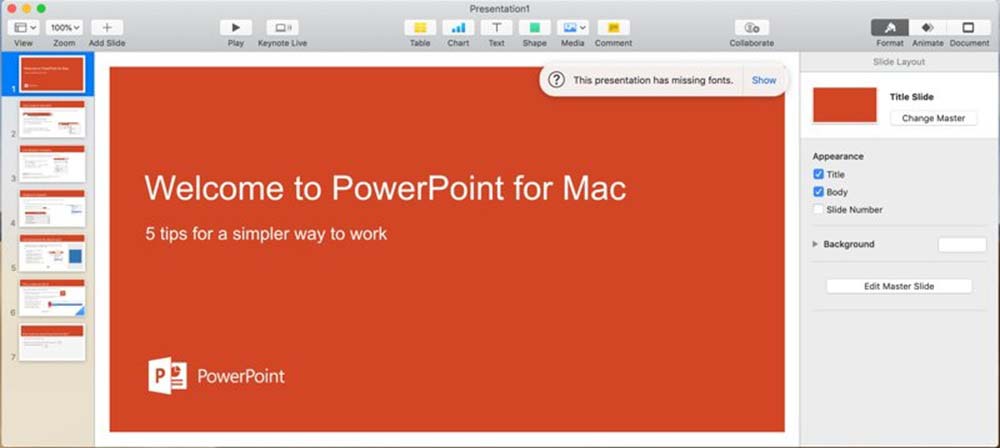Screen dimensions: 1000x448
Task: Switch to the Document inspector
Action: coord(969,27)
